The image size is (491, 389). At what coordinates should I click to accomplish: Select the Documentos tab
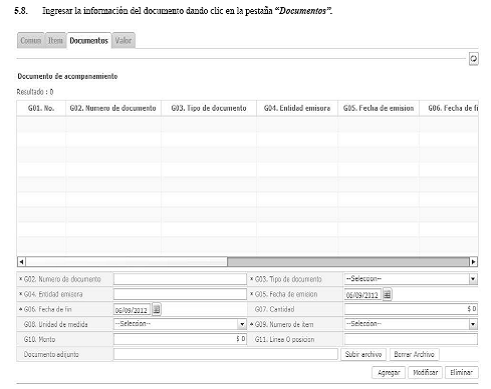tap(89, 41)
